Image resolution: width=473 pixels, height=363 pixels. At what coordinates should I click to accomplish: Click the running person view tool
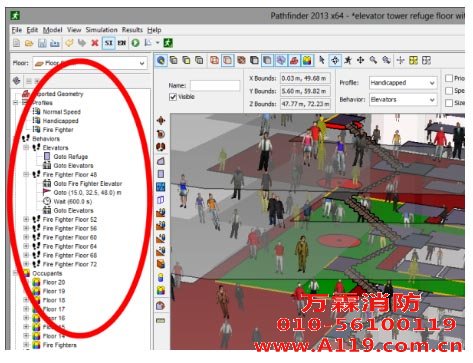pyautogui.click(x=348, y=60)
